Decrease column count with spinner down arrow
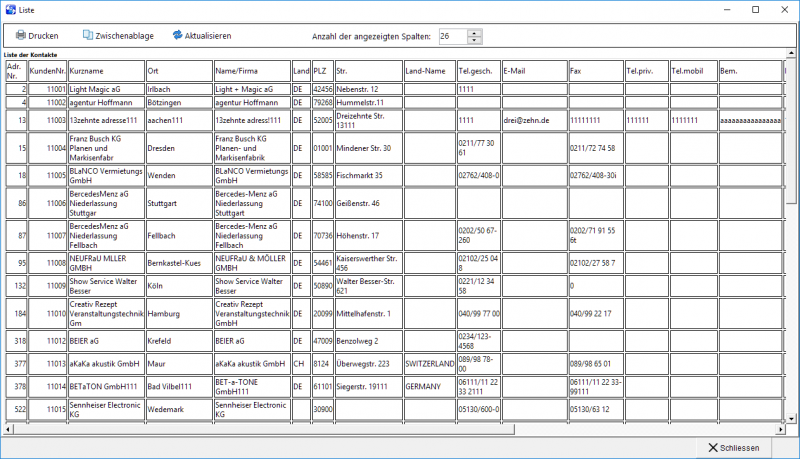 pos(474,40)
